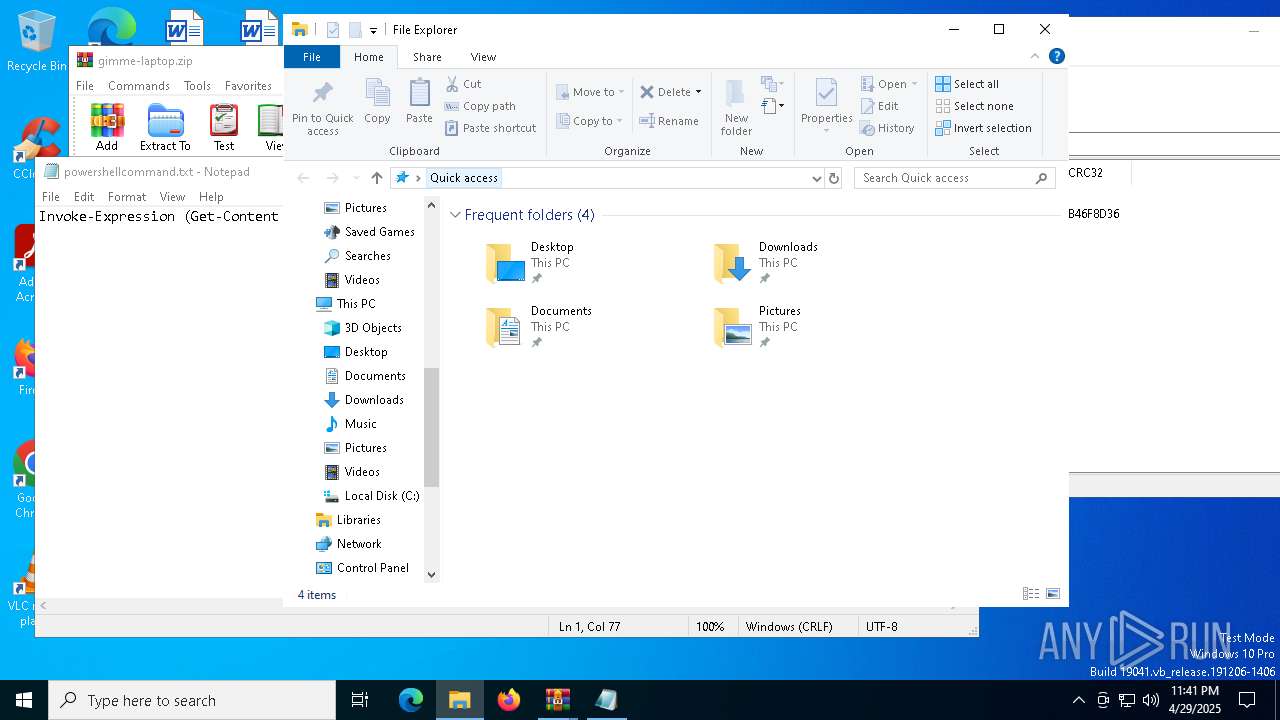Open WinRAR Tools menu
Image resolution: width=1280 pixels, height=720 pixels.
pyautogui.click(x=197, y=86)
